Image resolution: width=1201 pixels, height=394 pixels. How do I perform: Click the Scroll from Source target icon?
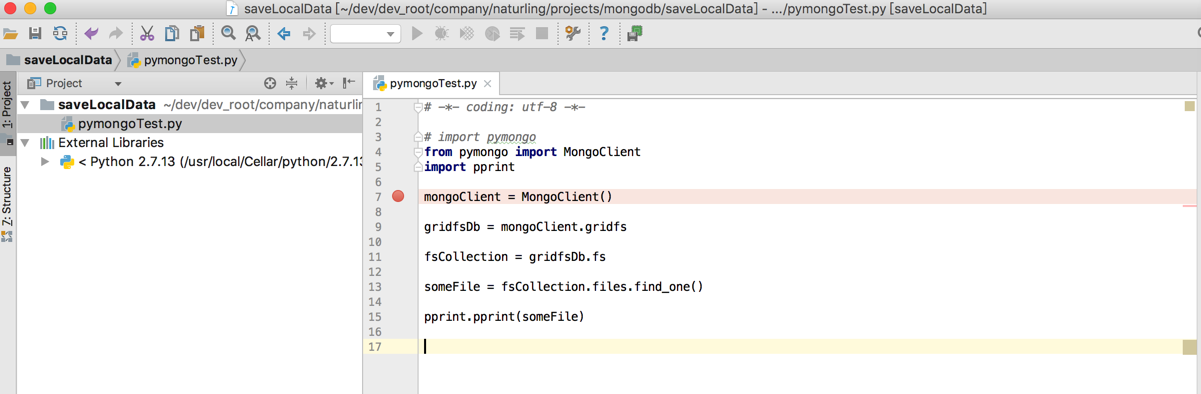tap(269, 84)
